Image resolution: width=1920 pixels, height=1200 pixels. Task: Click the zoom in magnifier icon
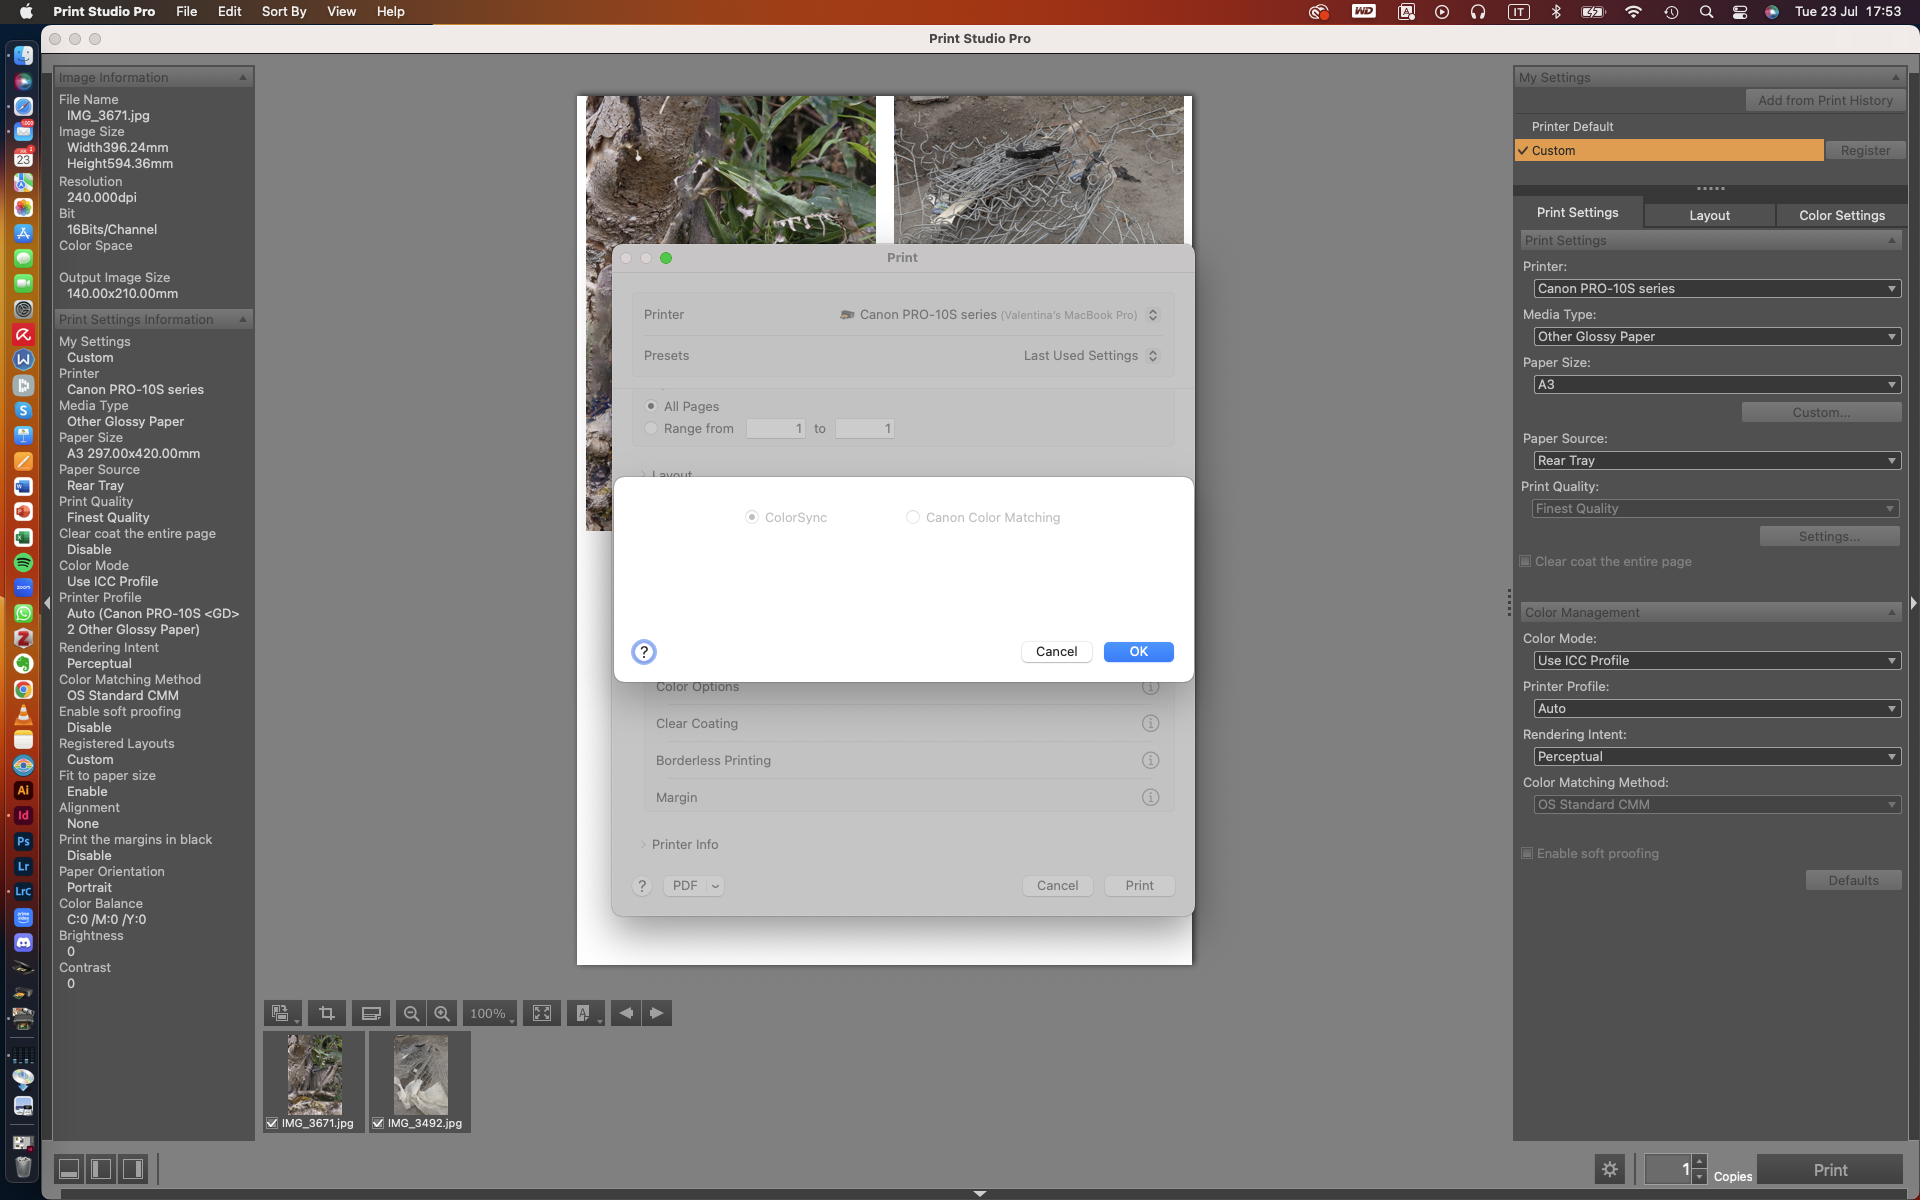442,1013
